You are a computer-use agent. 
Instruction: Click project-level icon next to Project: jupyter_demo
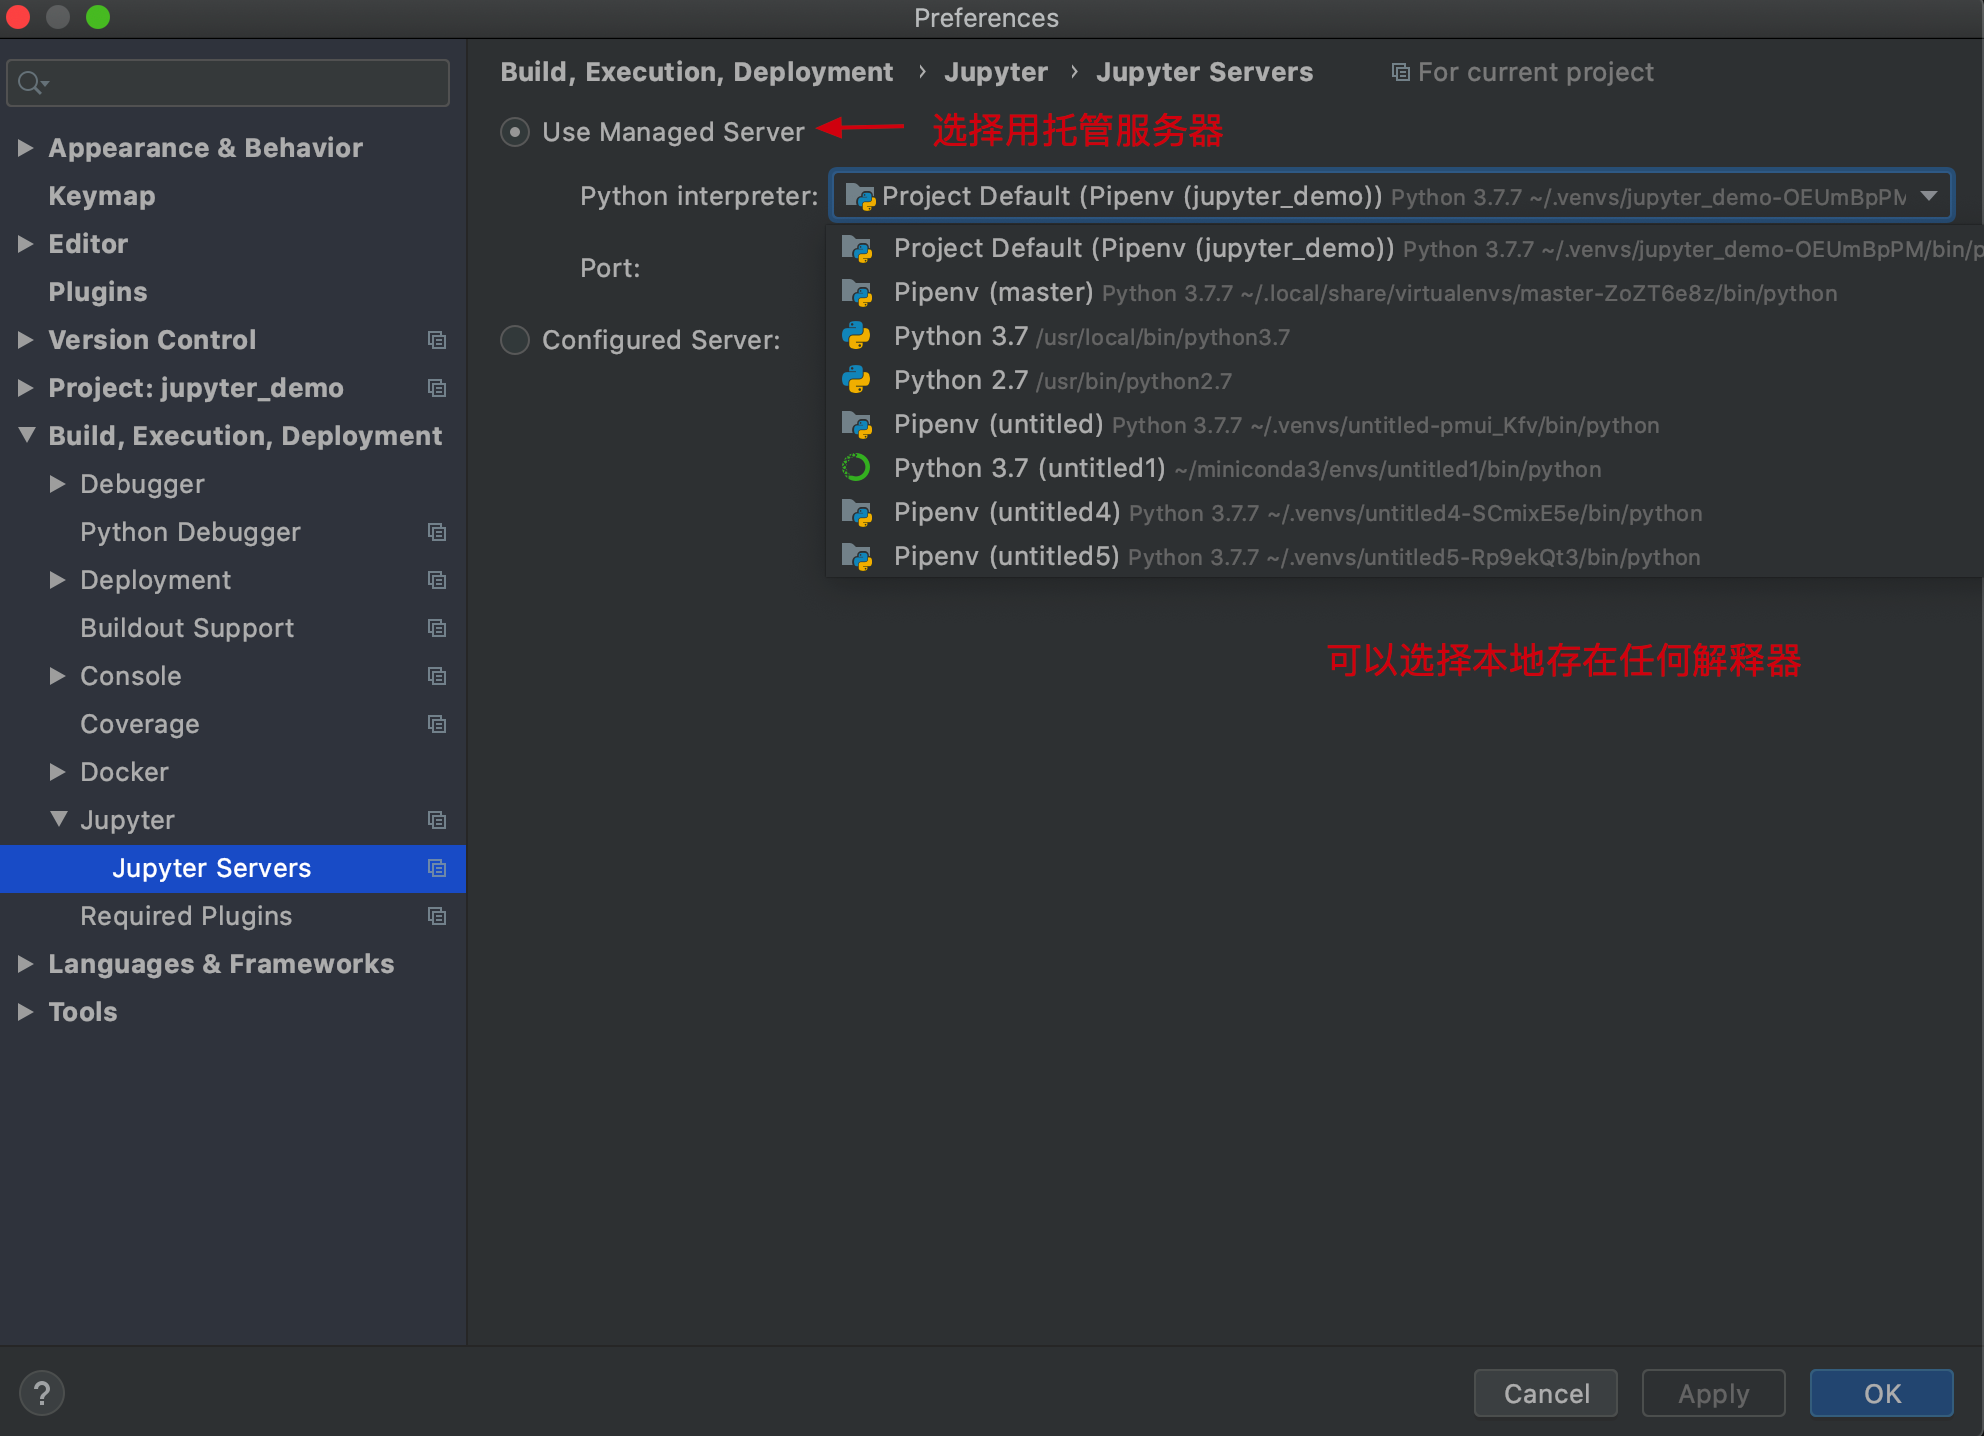tap(437, 388)
